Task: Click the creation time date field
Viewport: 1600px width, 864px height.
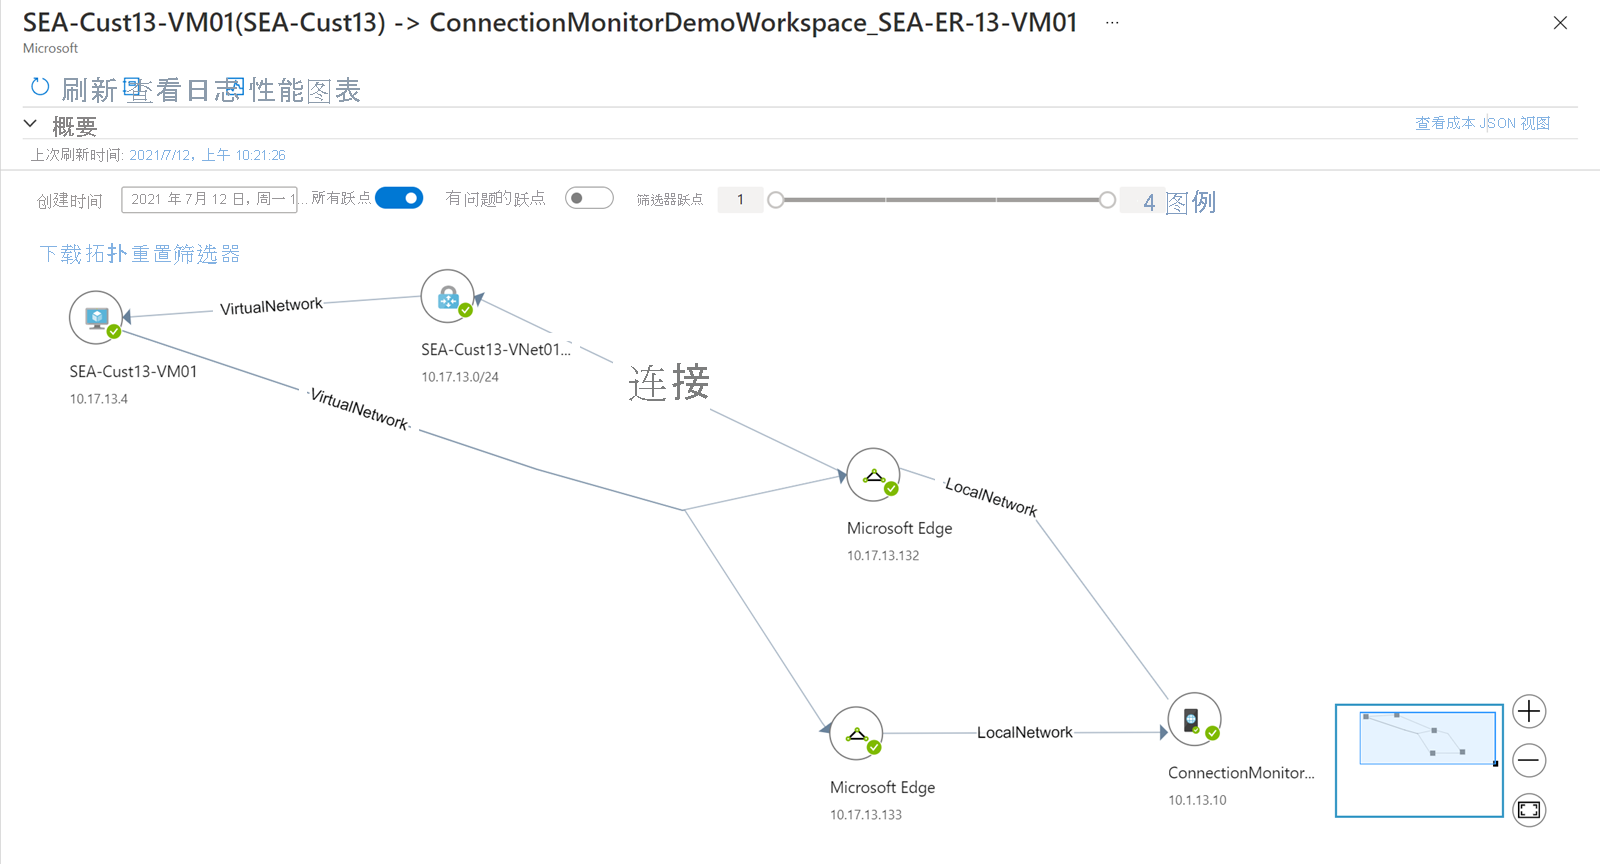Action: point(209,200)
